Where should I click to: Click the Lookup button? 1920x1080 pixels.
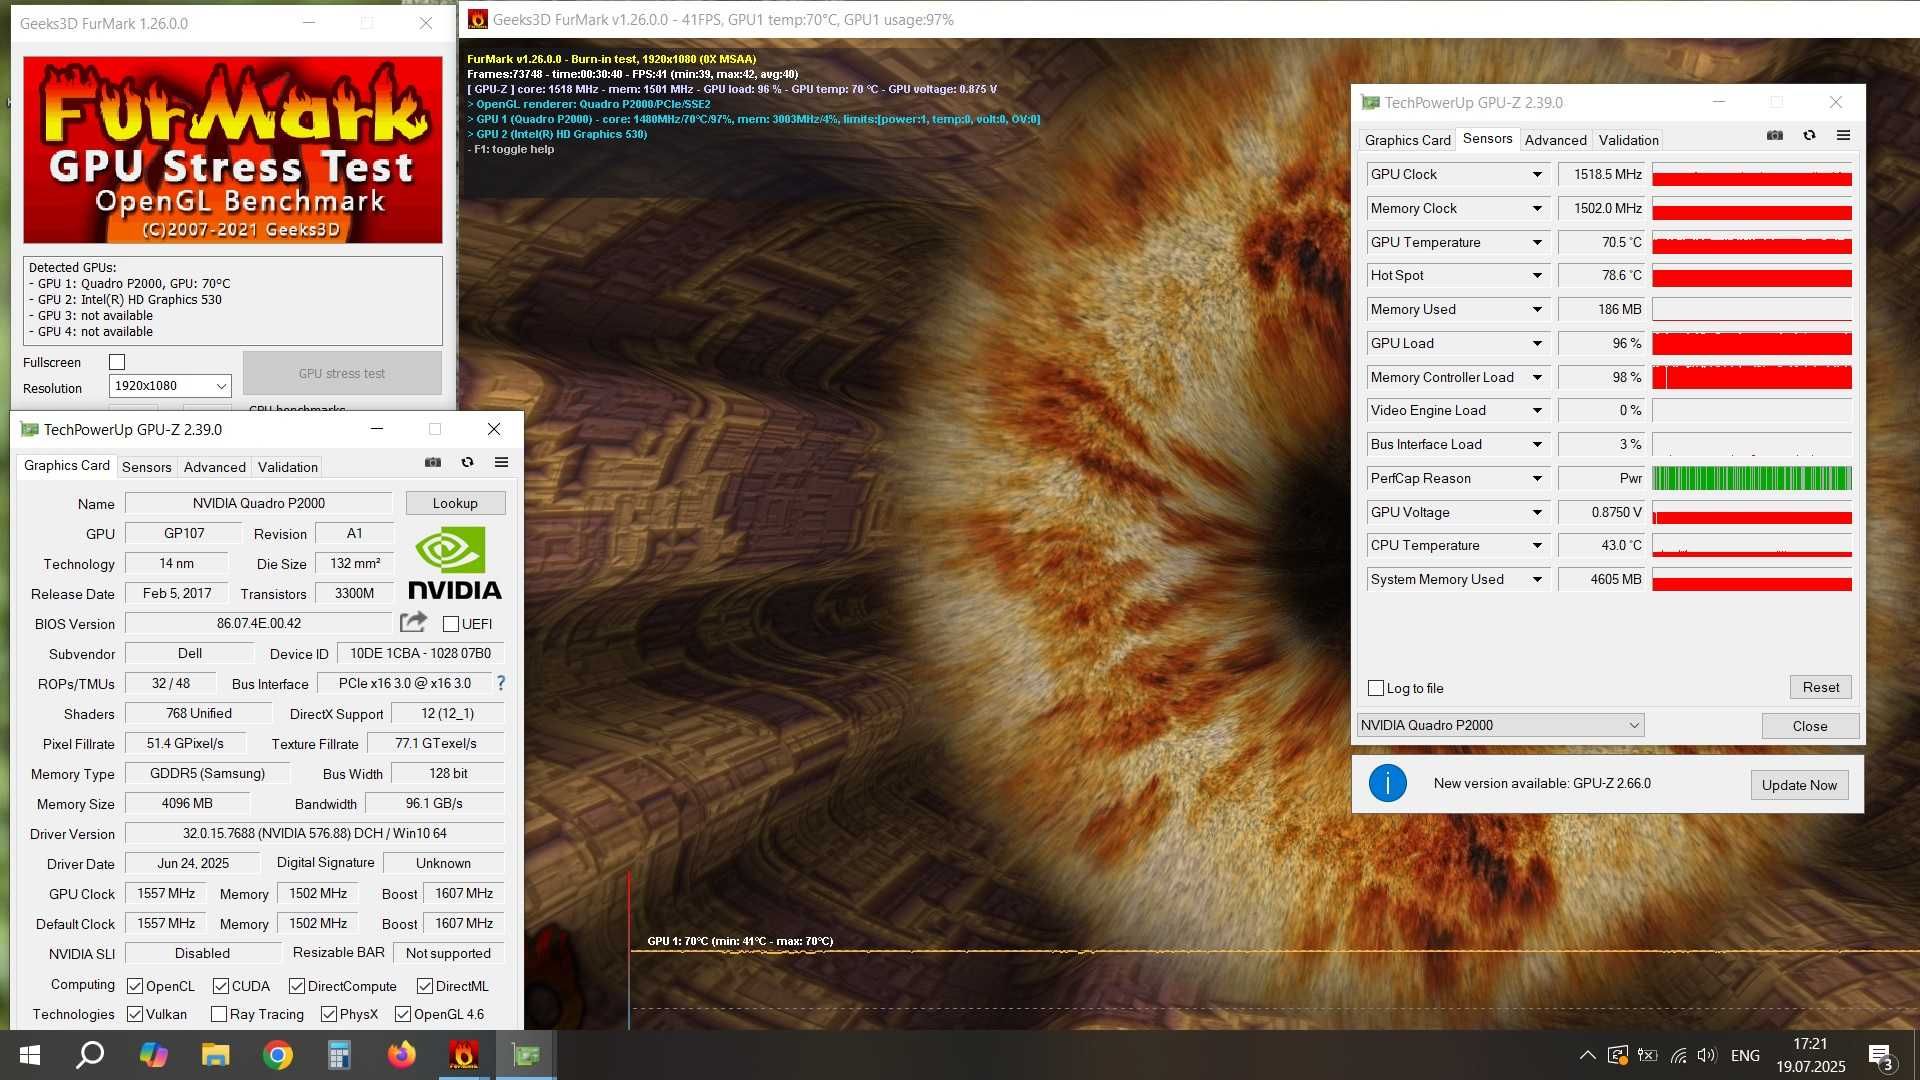(x=455, y=503)
